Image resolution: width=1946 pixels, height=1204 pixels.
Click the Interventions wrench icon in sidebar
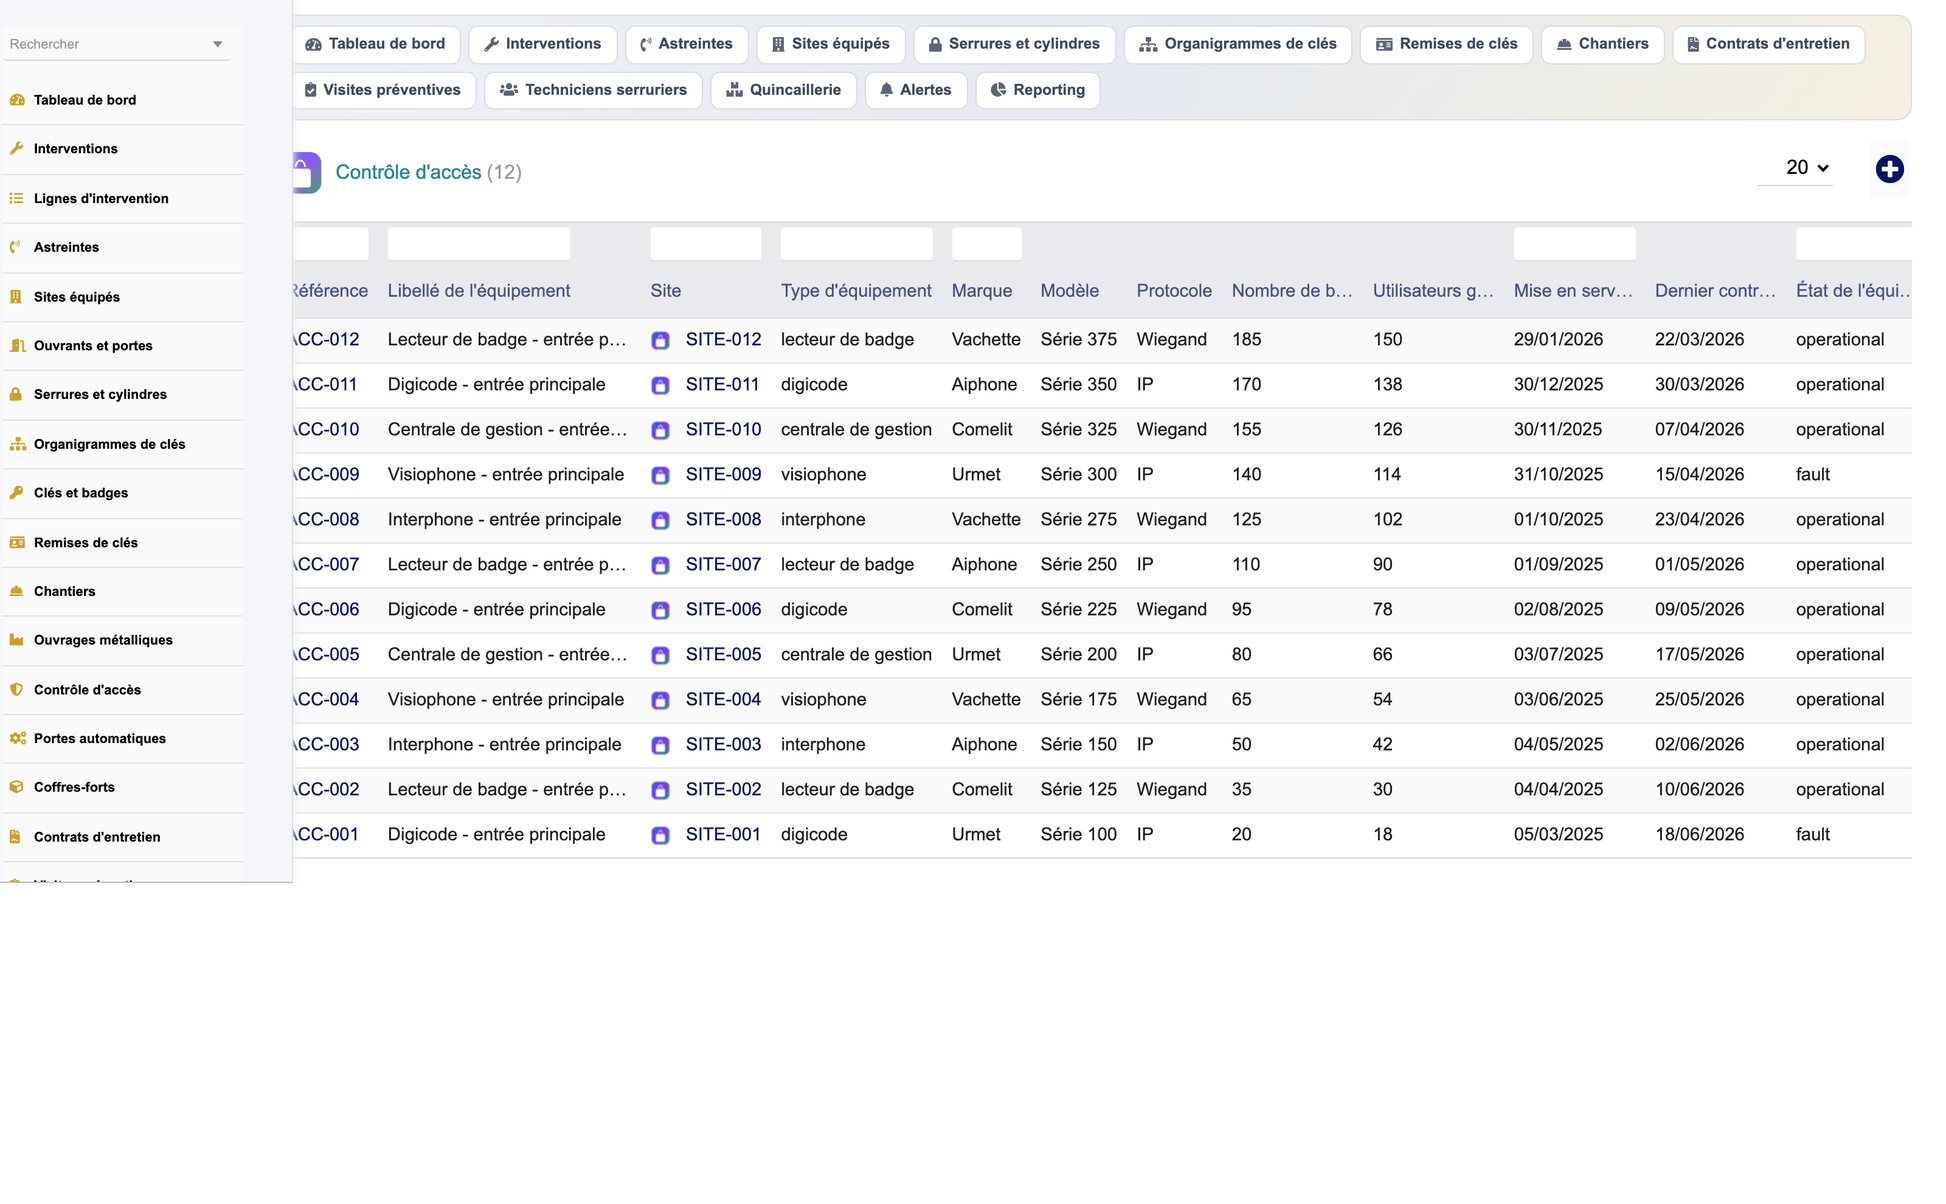(x=17, y=149)
